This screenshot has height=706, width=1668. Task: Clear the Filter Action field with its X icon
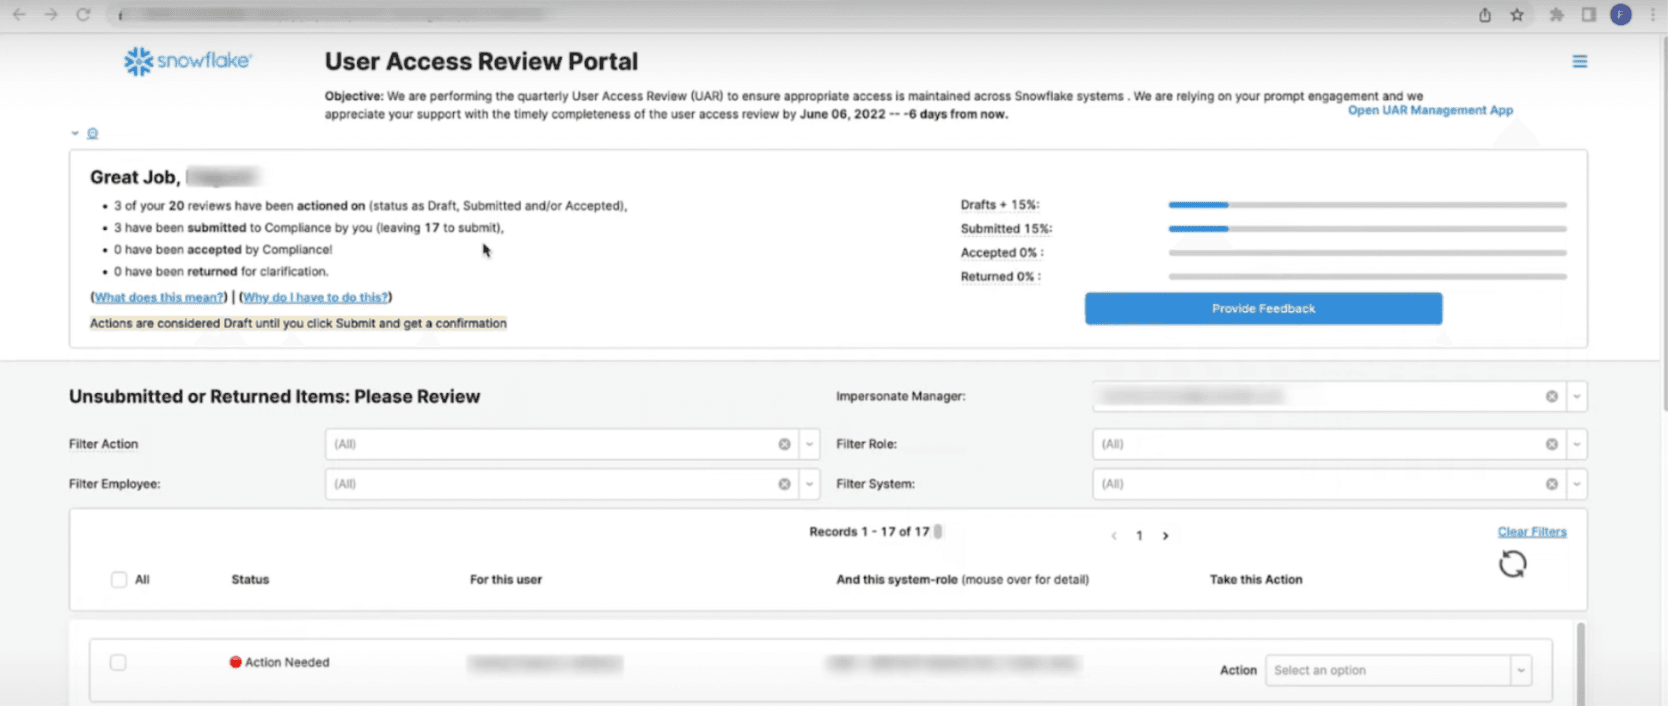[784, 444]
